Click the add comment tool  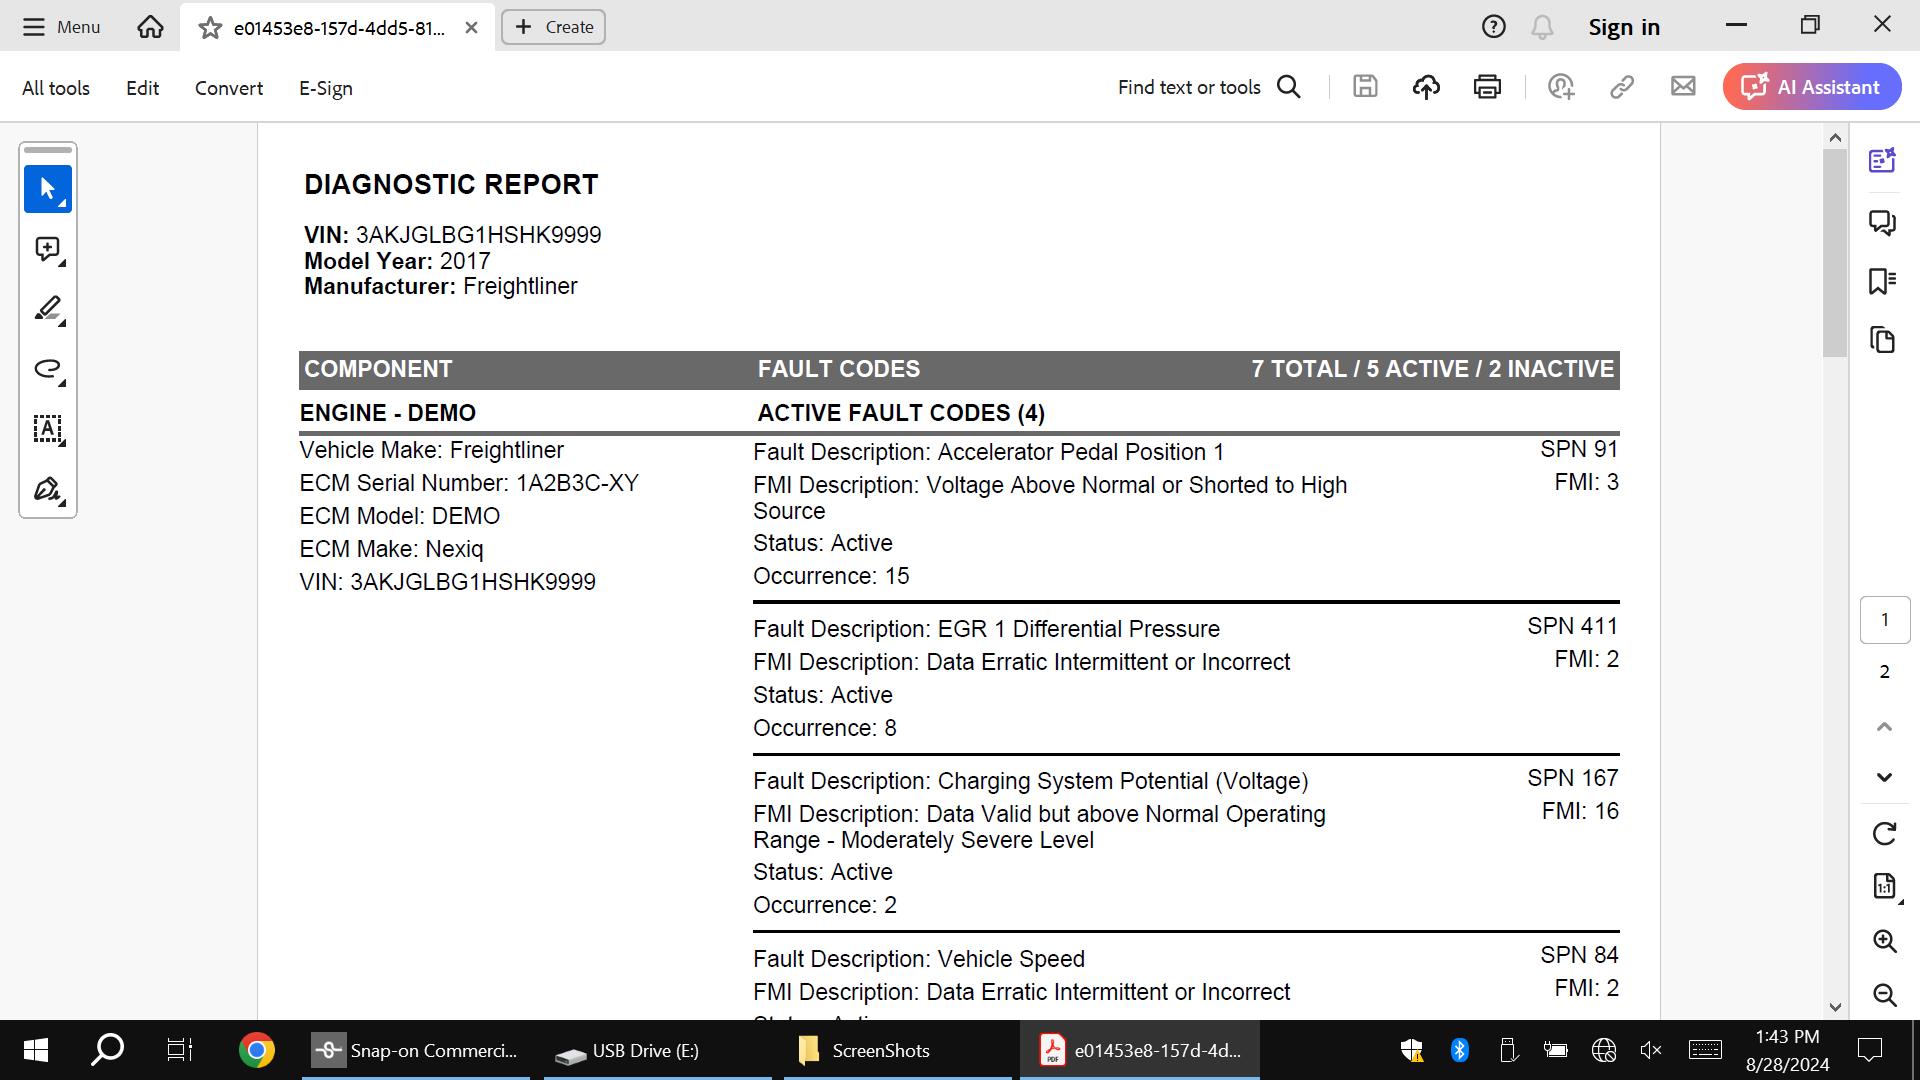click(47, 249)
